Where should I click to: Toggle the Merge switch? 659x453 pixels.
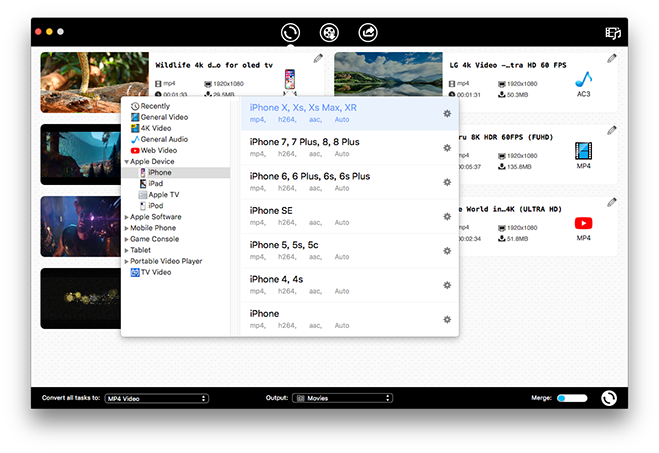572,398
